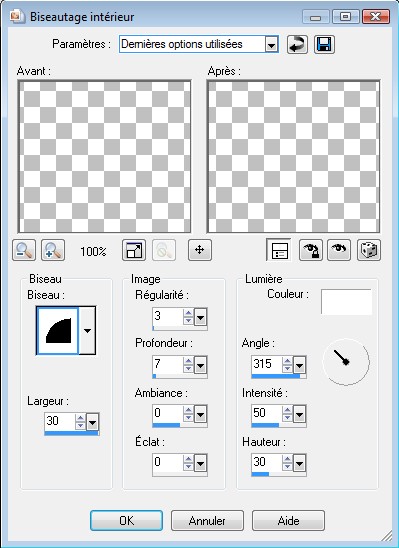Open the Angle slider dropdown arrow
The width and height of the screenshot is (399, 548).
(x=299, y=366)
